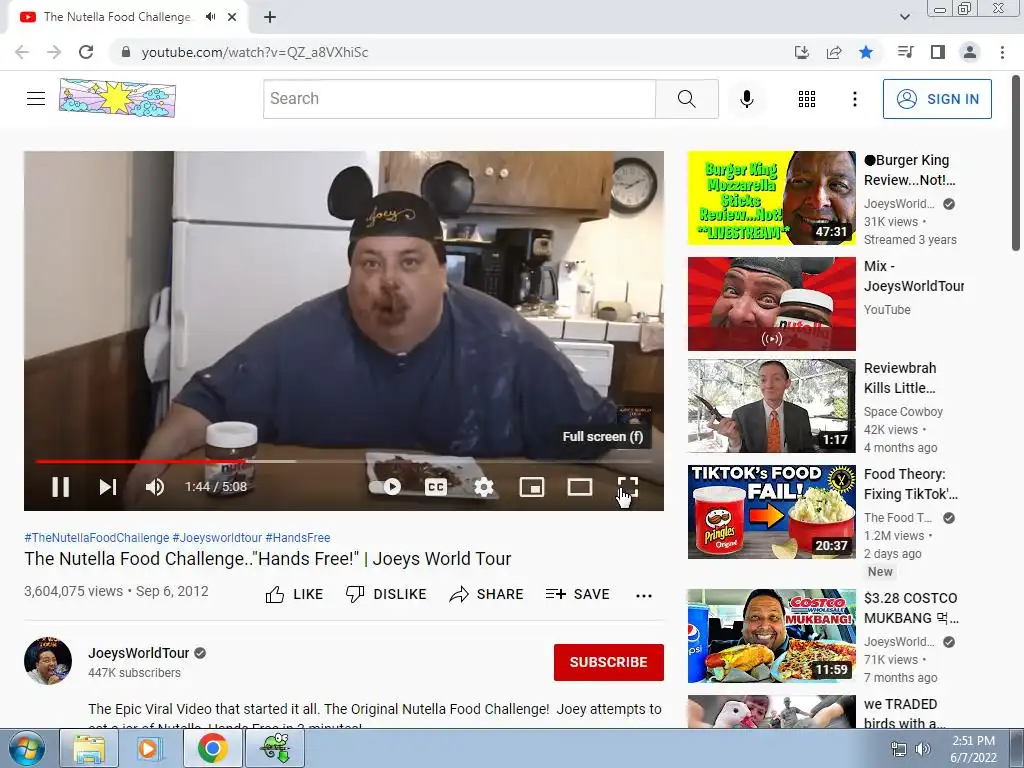The image size is (1024, 768).
Task: Open 'Food Theory: Fixing TikTok' title
Action: coord(910,484)
